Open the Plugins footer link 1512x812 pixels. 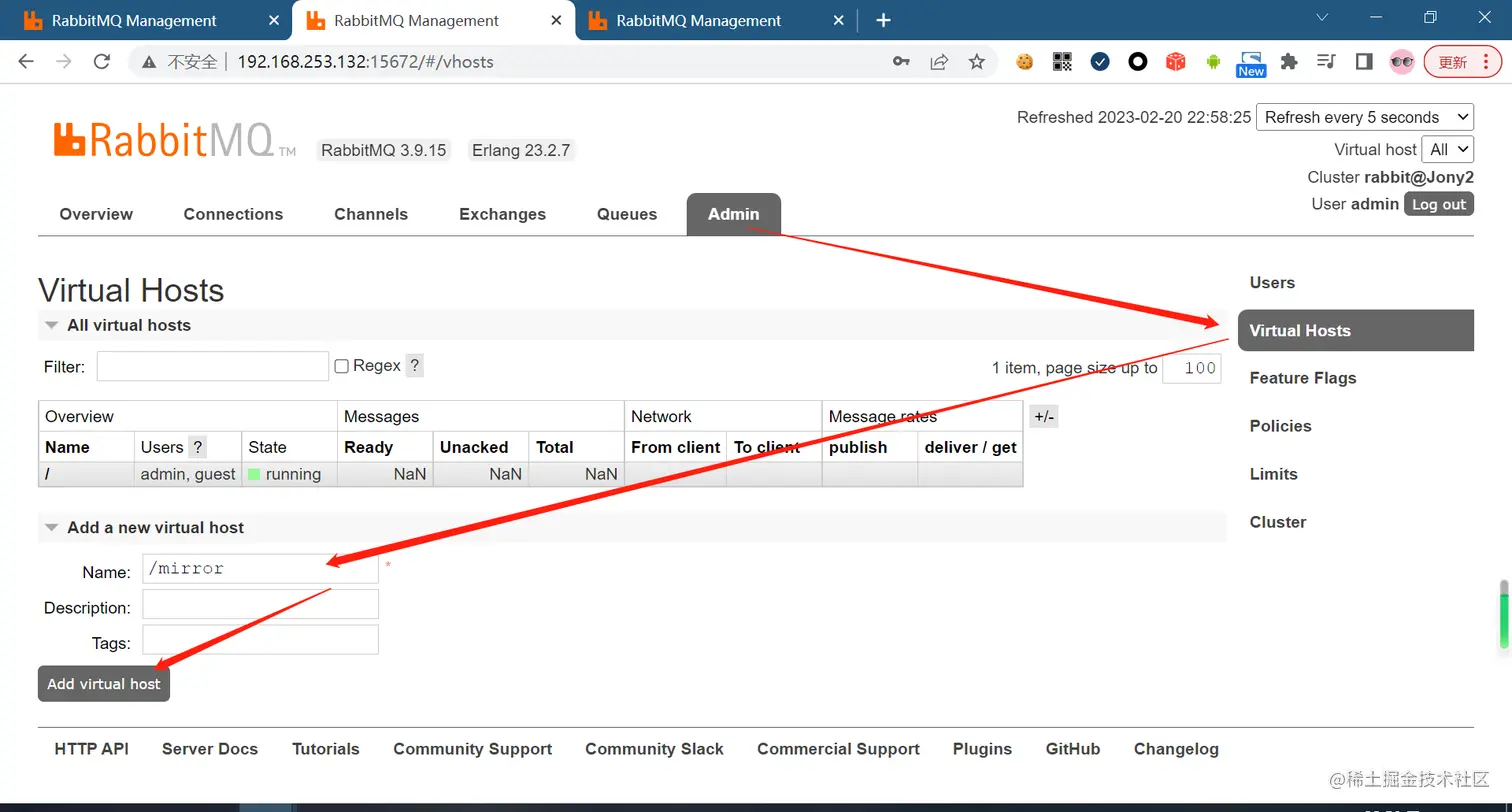(x=982, y=749)
